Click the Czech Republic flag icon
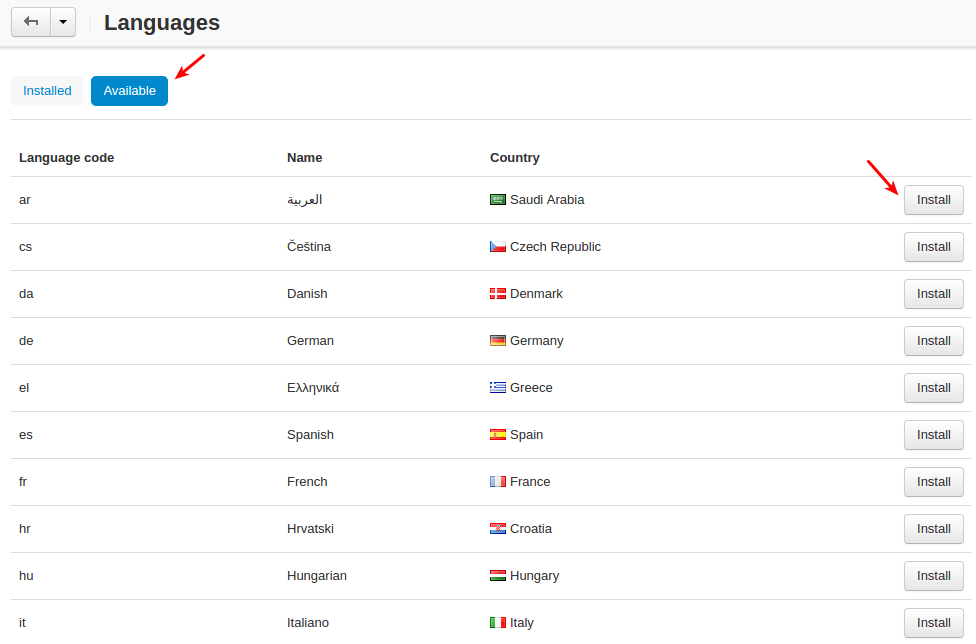Screen dimensions: 976x644 pyautogui.click(x=498, y=247)
